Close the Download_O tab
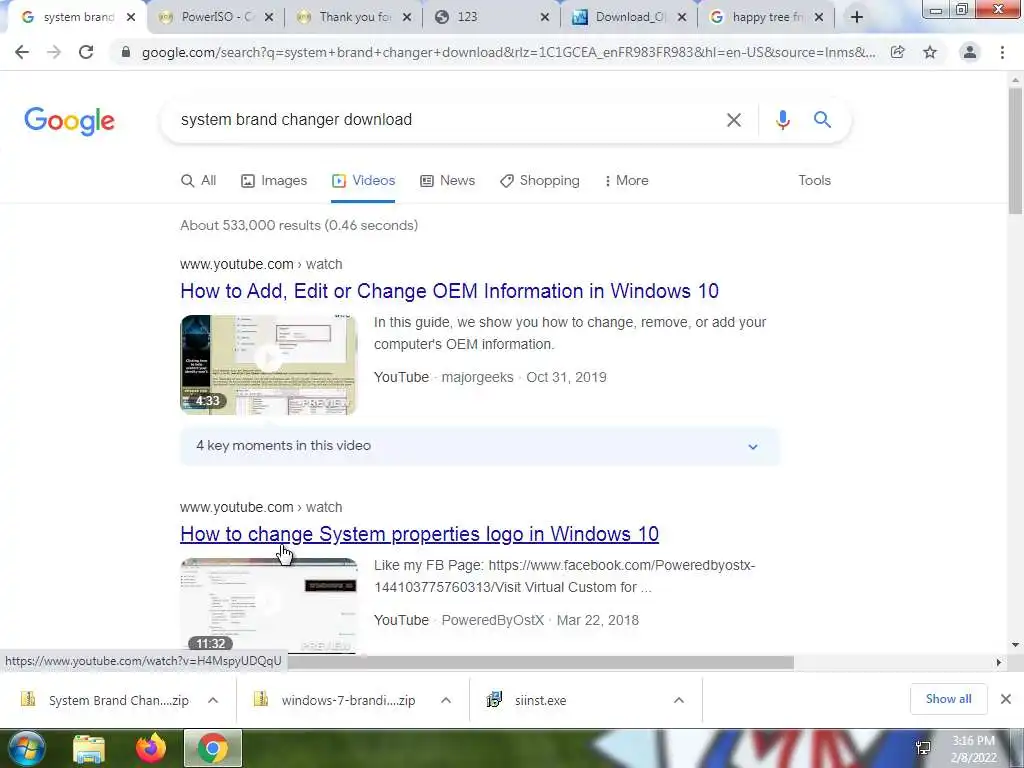This screenshot has height=768, width=1024. 682,17
